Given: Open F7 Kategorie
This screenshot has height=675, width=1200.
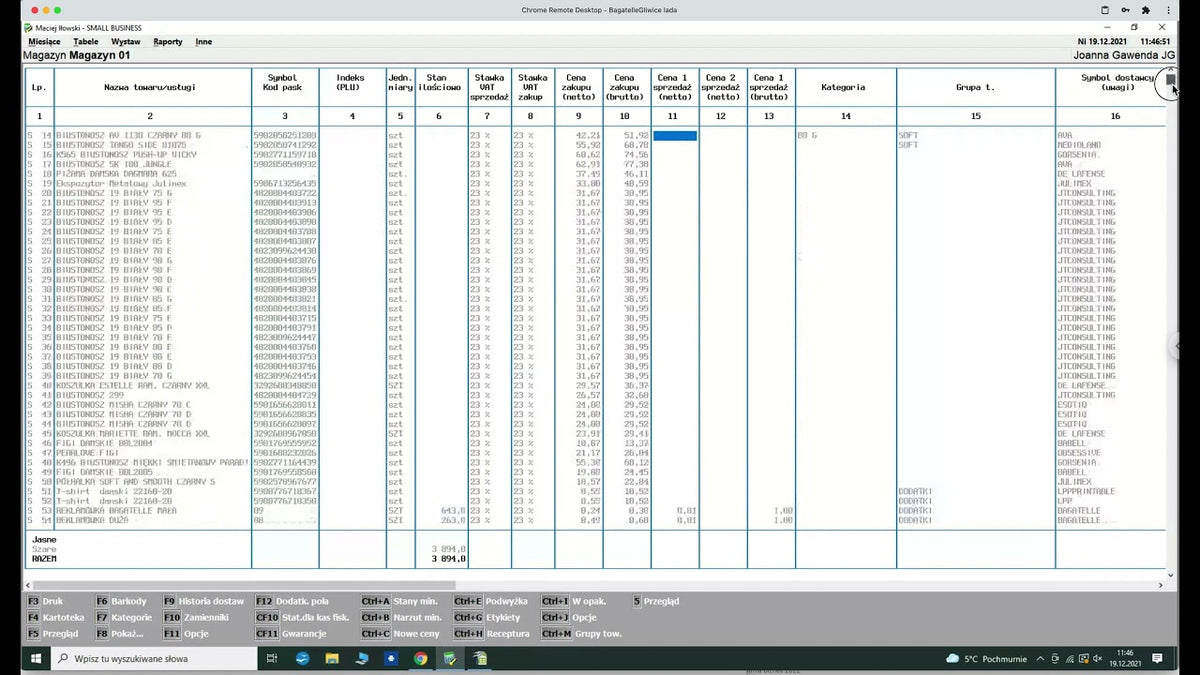Looking at the screenshot, I should click(124, 617).
